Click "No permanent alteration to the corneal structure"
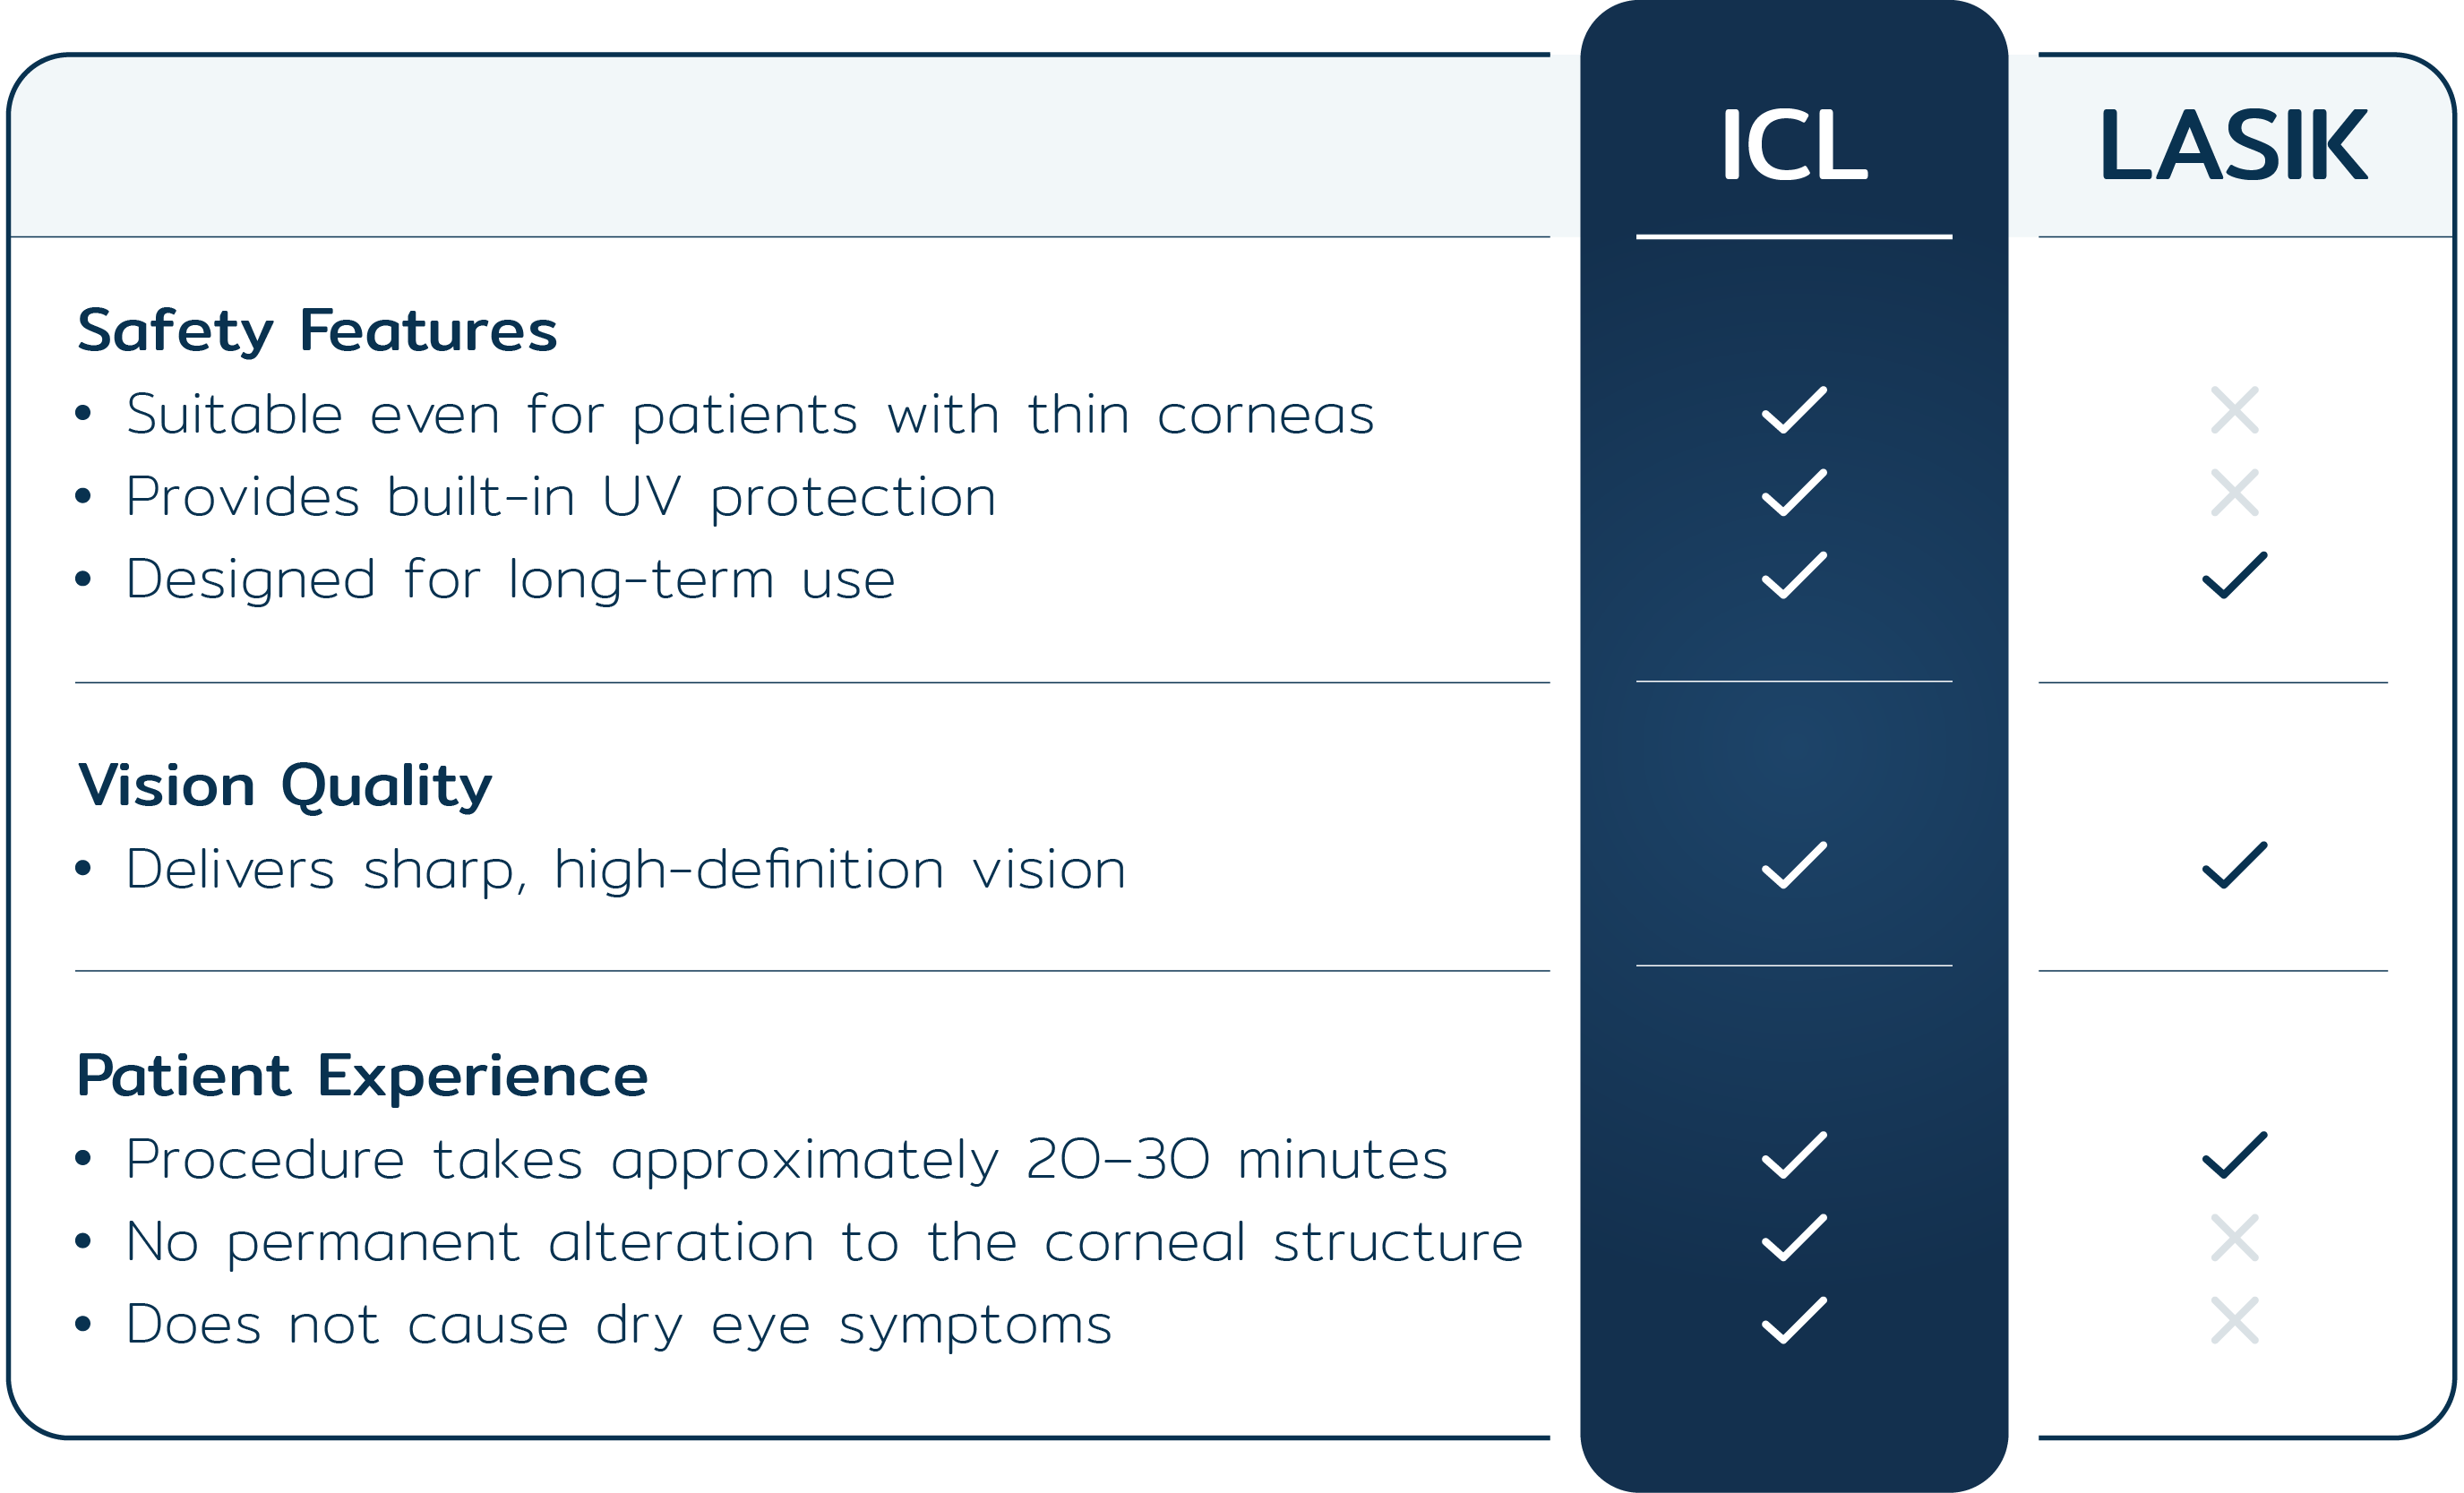Viewport: 2464px width, 1493px height. tap(824, 1242)
